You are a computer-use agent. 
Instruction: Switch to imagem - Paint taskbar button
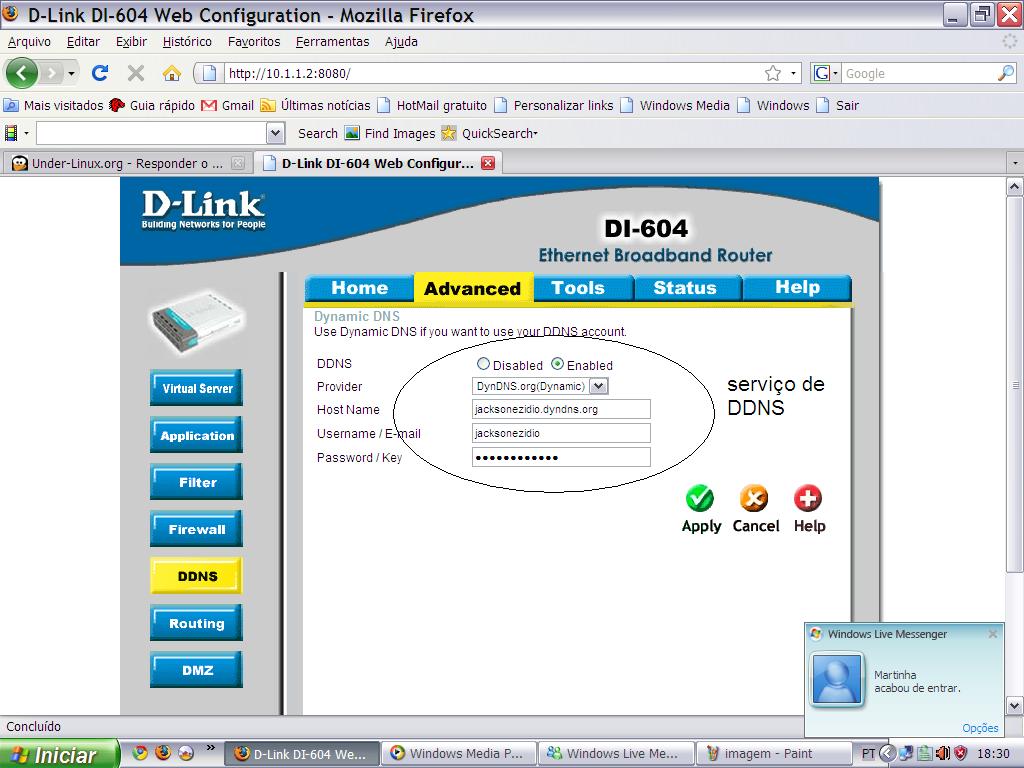(775, 754)
